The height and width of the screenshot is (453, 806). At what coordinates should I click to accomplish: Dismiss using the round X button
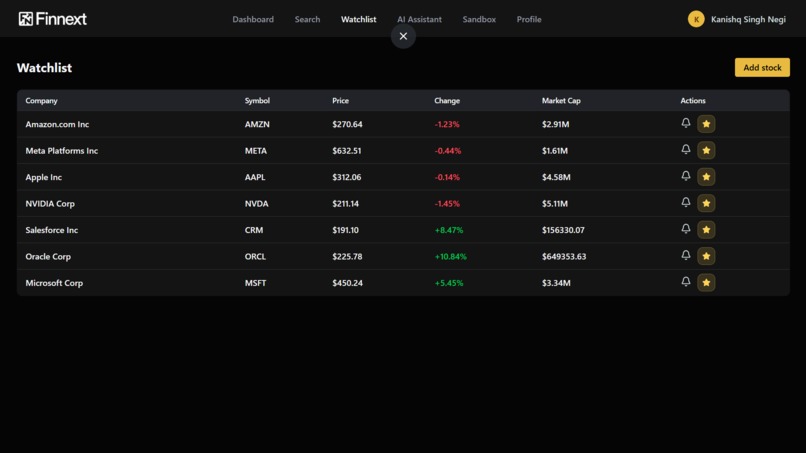403,37
